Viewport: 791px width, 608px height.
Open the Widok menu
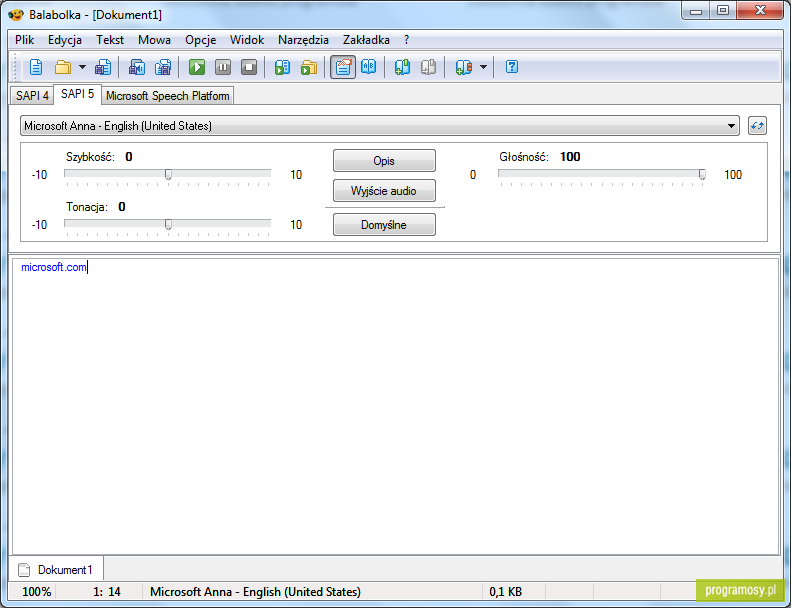247,40
